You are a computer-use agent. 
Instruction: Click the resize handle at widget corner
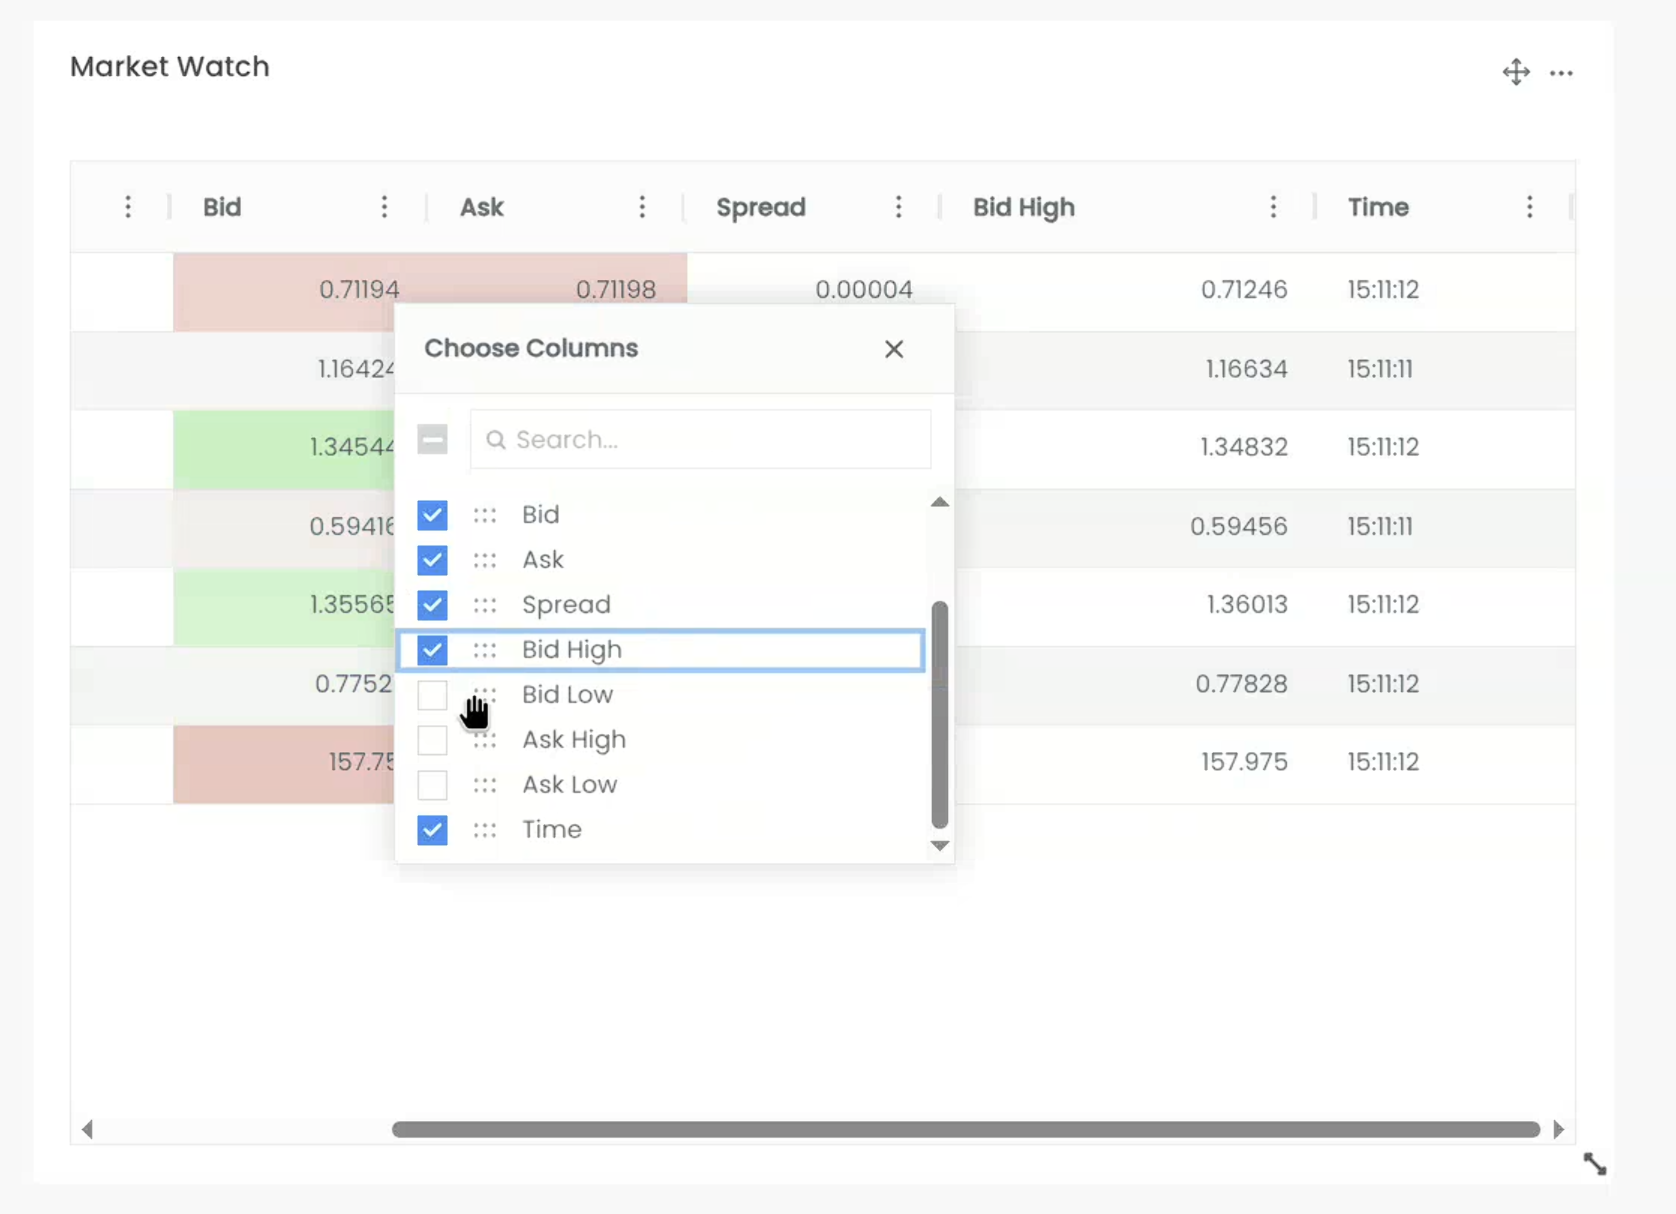1594,1164
